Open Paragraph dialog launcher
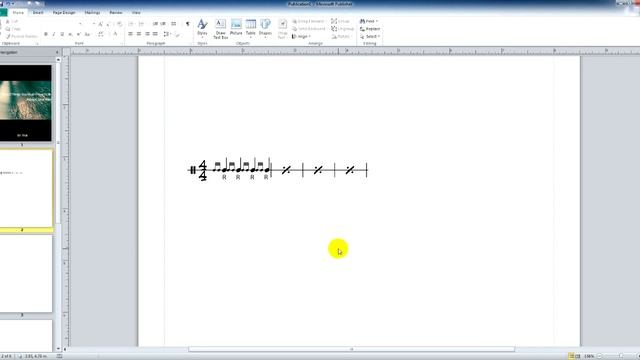Screen dimensions: 640x360 pos(190,43)
